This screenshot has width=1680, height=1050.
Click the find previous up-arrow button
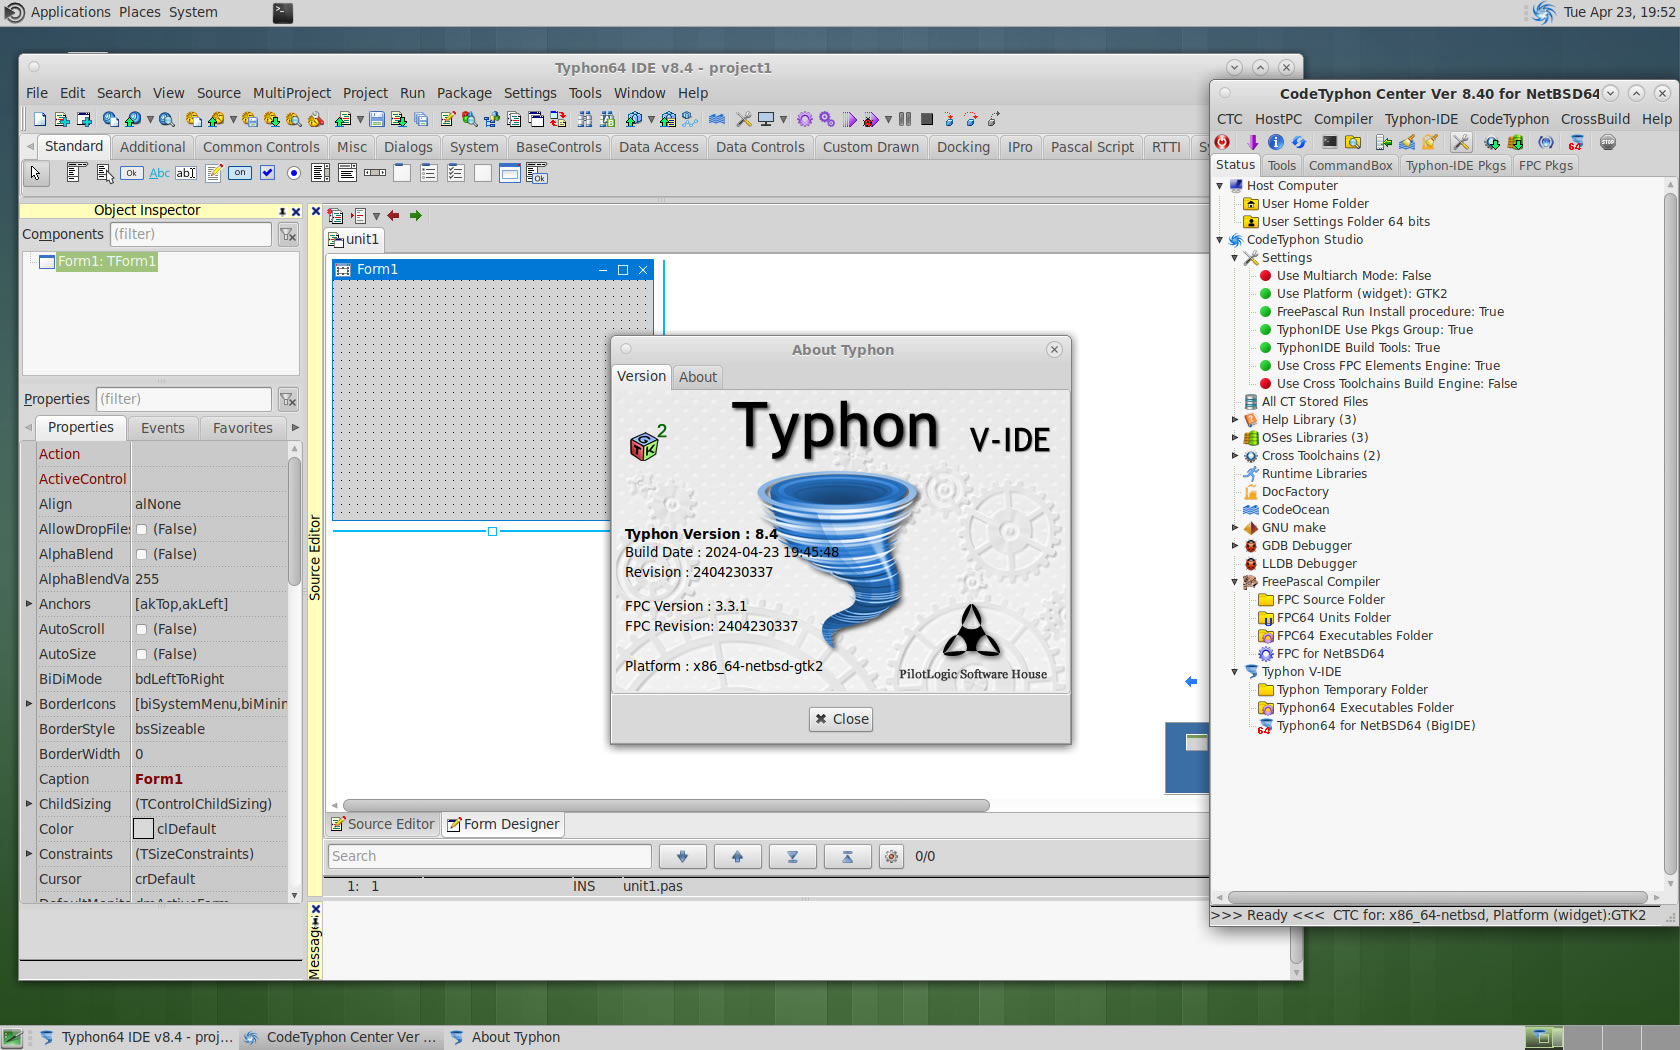(738, 856)
